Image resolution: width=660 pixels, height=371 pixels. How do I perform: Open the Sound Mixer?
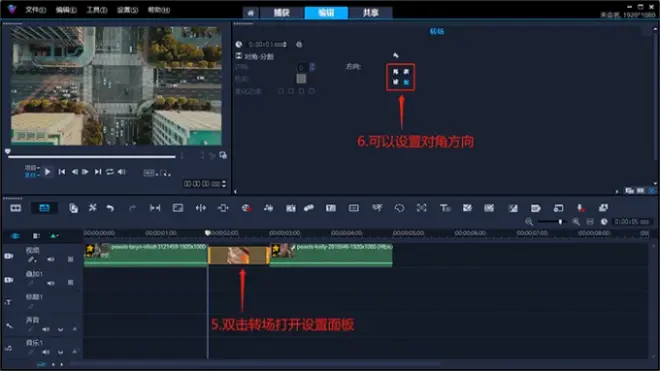[x=268, y=208]
